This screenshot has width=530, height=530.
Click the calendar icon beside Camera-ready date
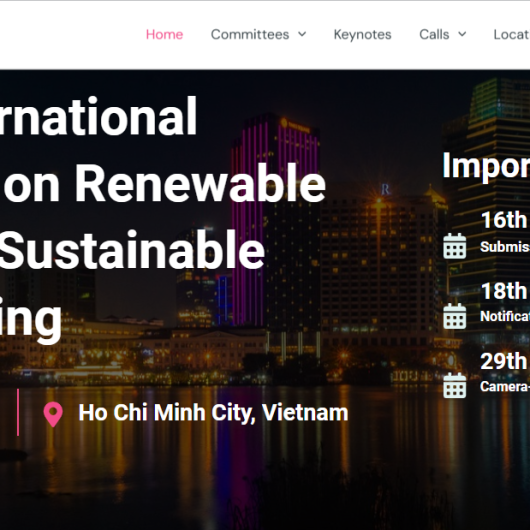tap(455, 385)
